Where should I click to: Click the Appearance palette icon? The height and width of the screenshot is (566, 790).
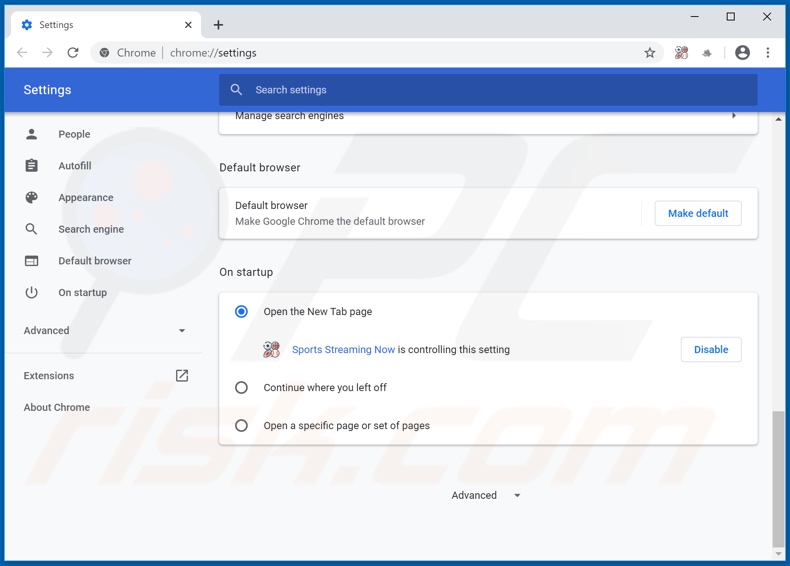click(31, 198)
